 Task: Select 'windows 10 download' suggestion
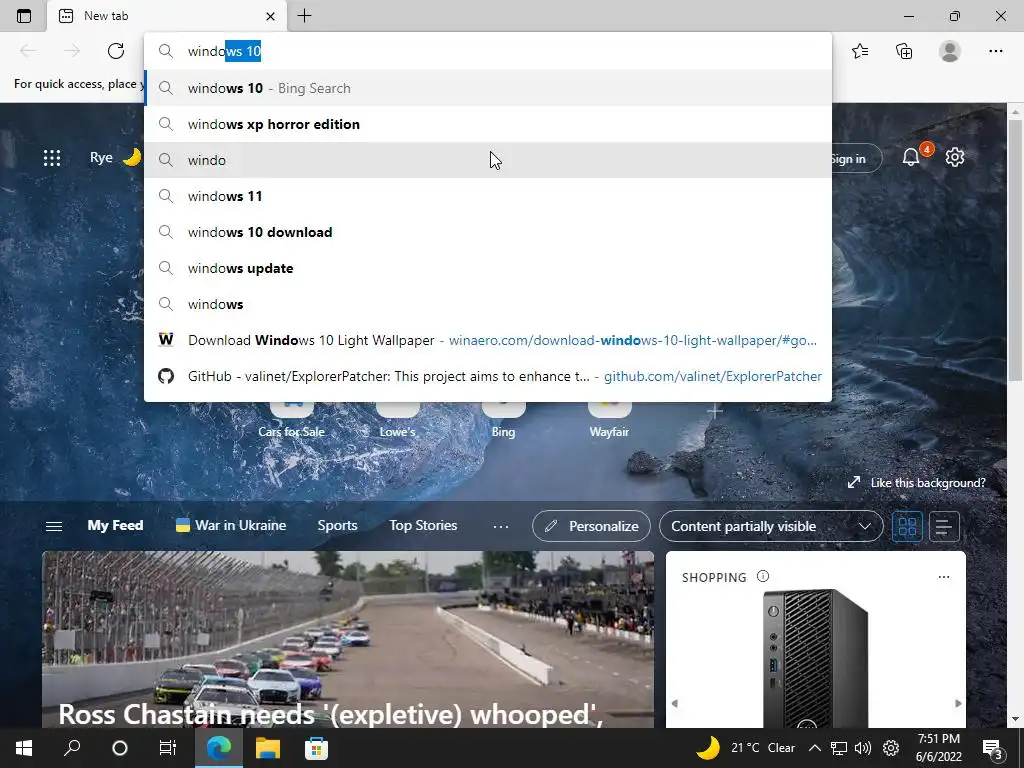point(488,232)
